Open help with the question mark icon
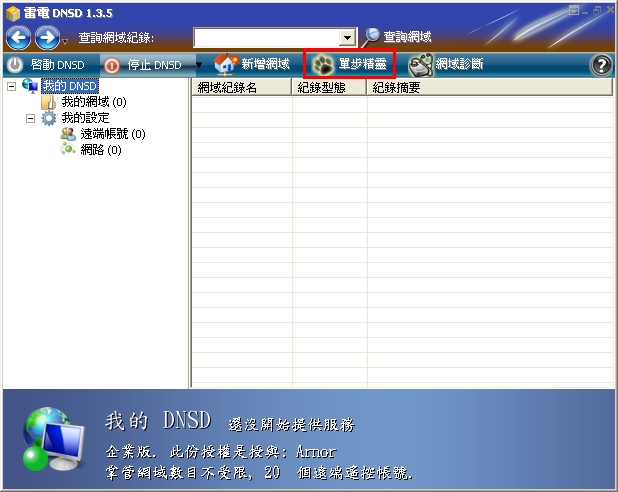 pos(601,65)
